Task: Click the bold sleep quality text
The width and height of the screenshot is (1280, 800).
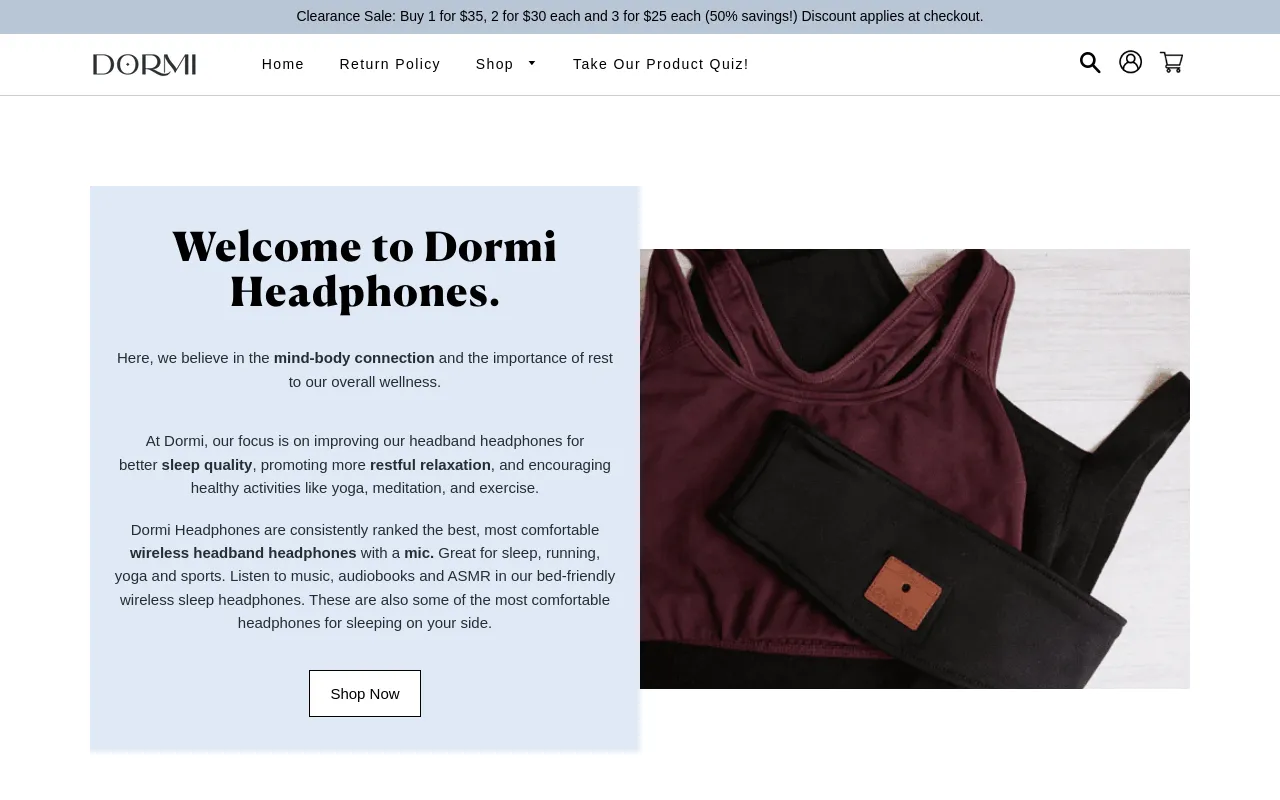Action: point(207,465)
